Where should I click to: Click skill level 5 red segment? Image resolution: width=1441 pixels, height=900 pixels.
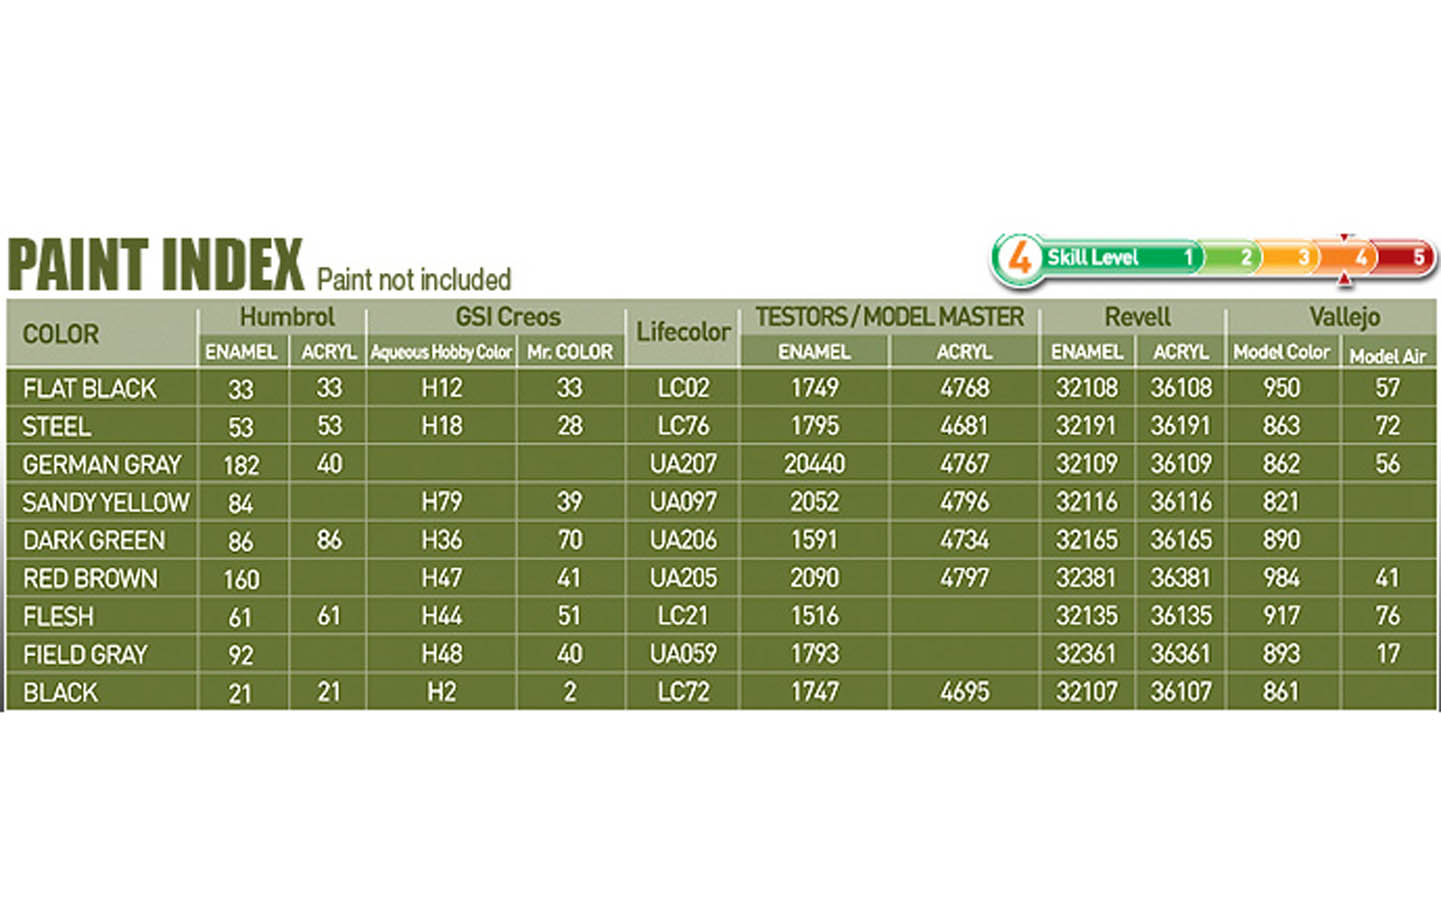pyautogui.click(x=1416, y=257)
